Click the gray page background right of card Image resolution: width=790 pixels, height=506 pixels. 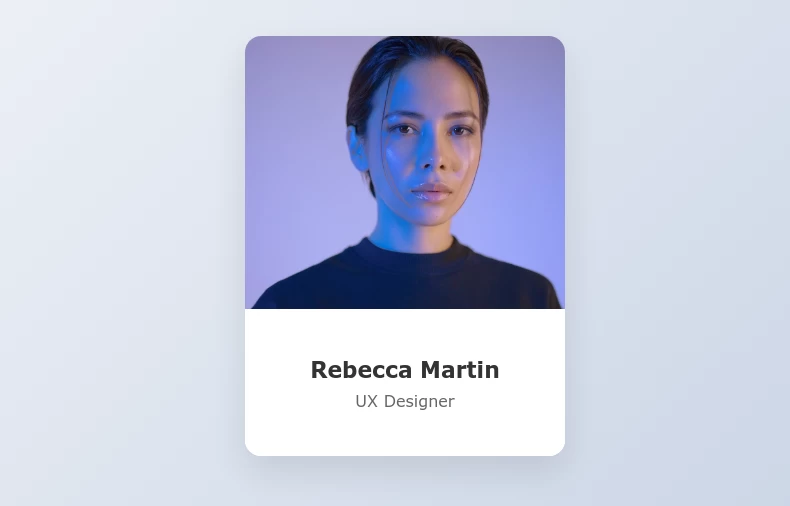[677, 252]
